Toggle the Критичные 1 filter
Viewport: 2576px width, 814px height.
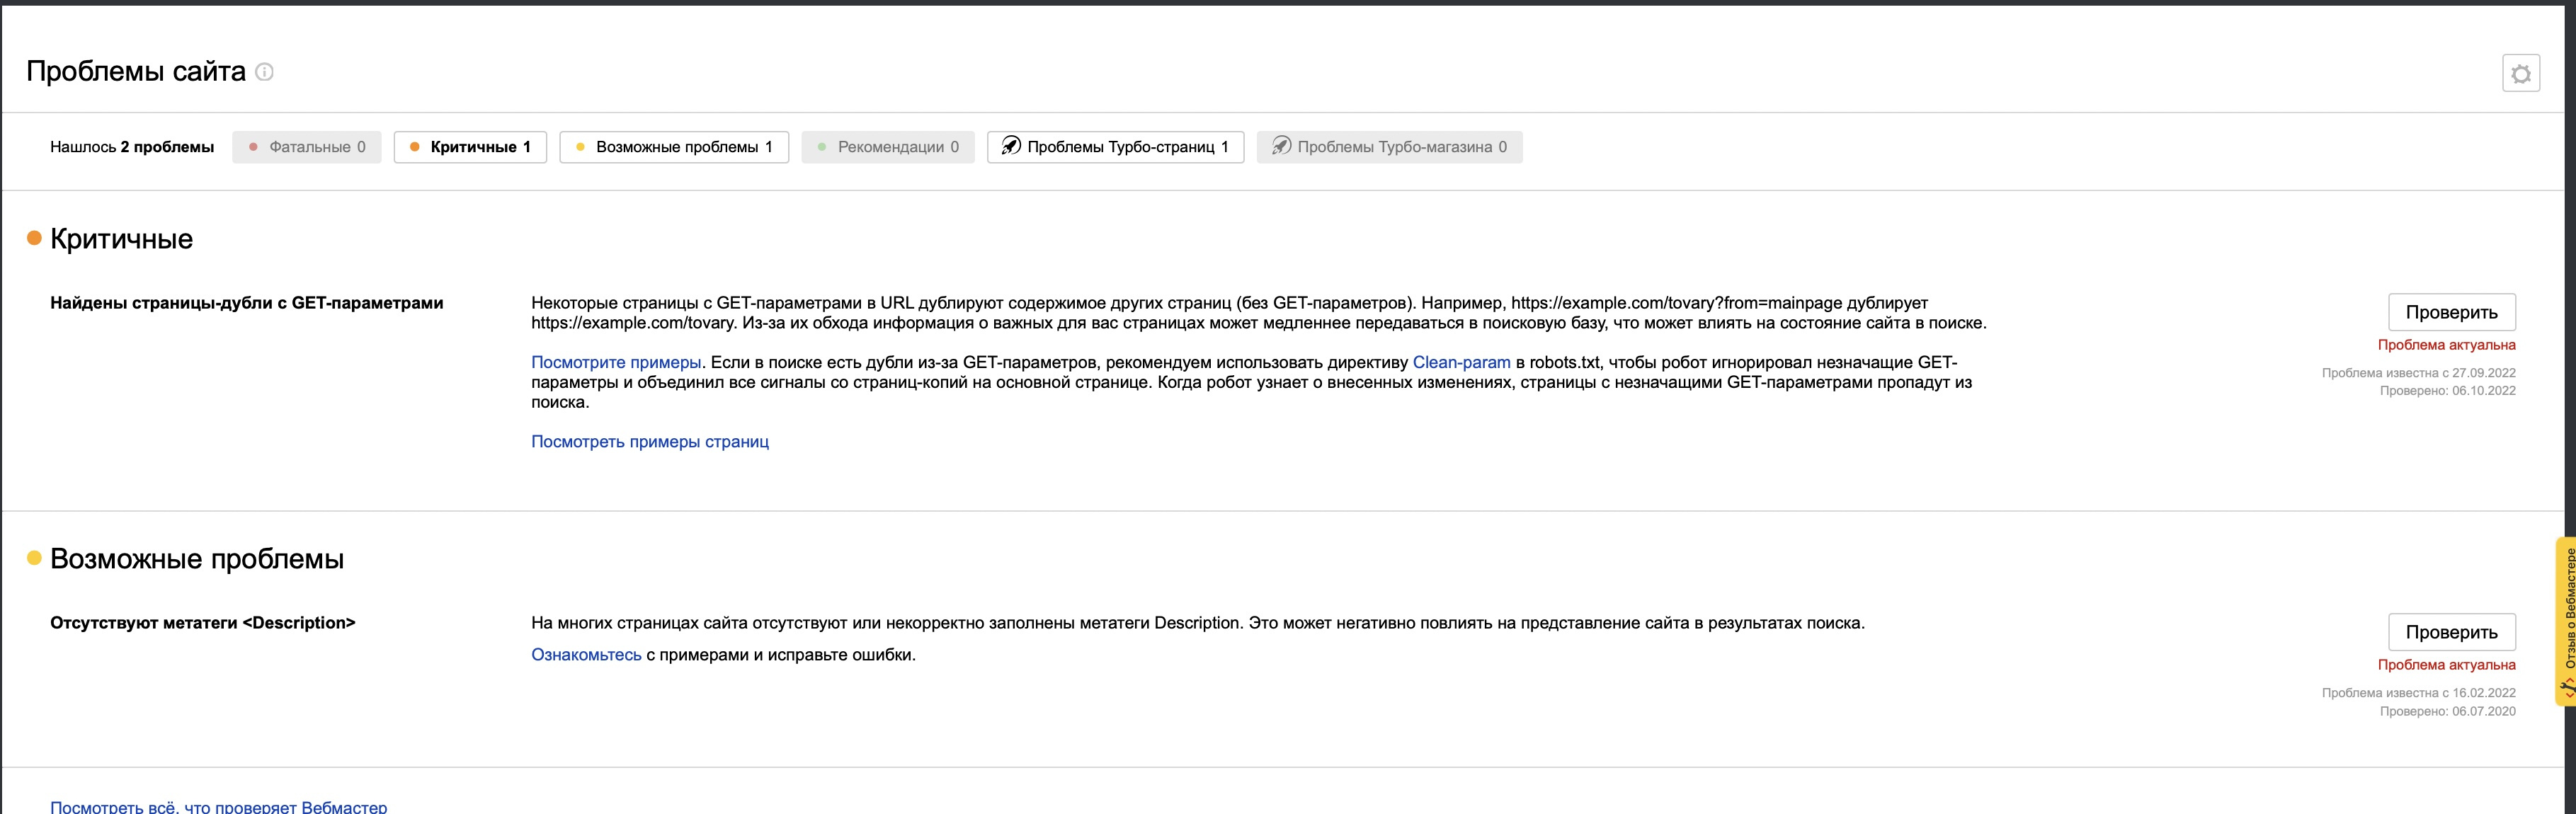click(x=470, y=147)
